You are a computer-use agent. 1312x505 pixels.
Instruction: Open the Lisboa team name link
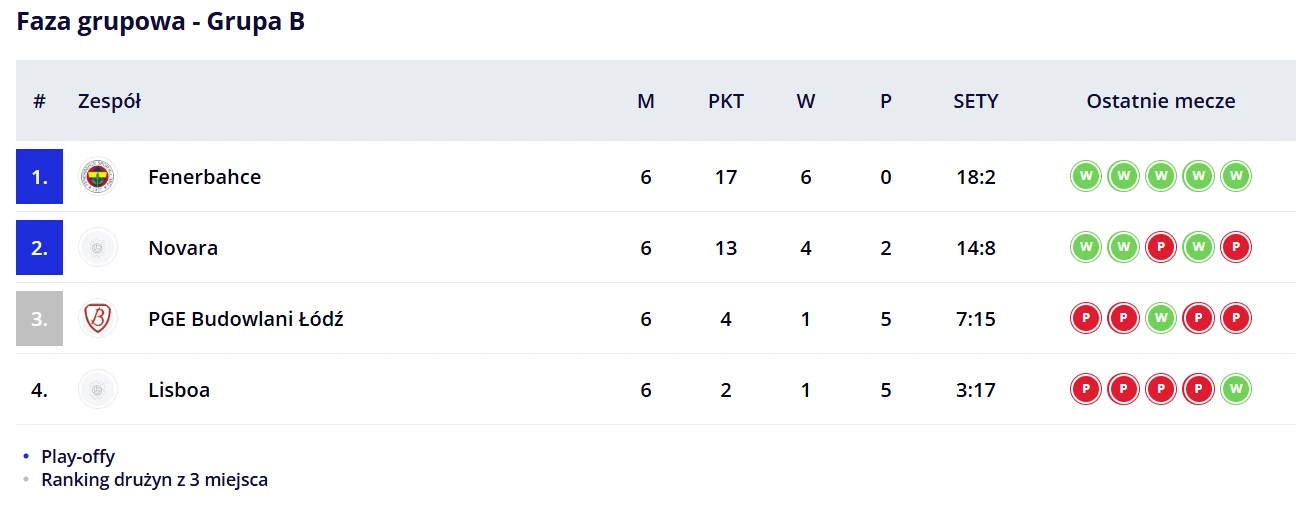click(x=179, y=390)
